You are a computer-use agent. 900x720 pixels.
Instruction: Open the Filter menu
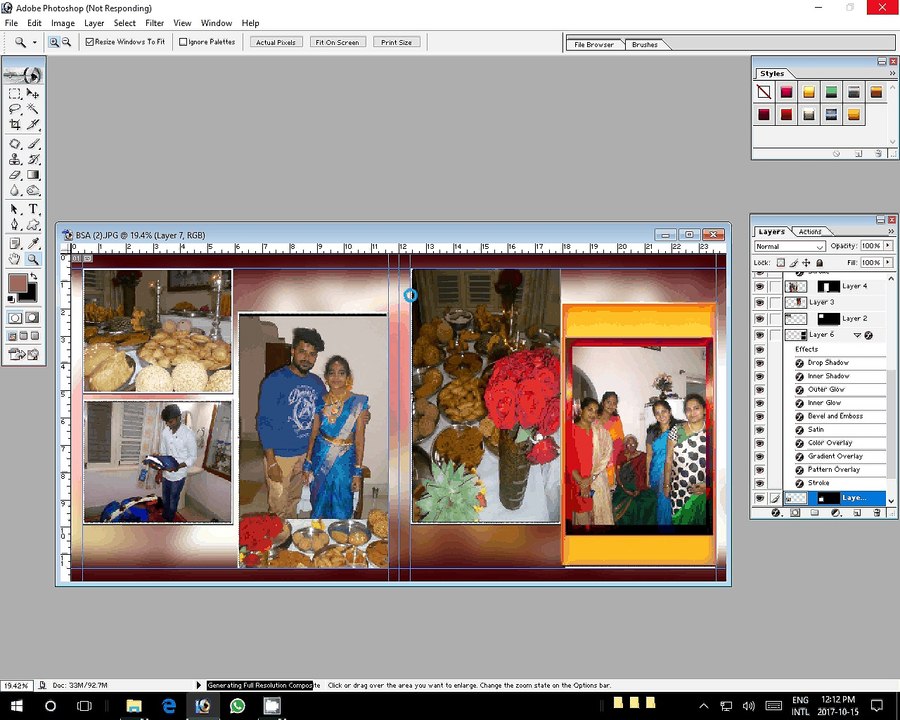[154, 23]
